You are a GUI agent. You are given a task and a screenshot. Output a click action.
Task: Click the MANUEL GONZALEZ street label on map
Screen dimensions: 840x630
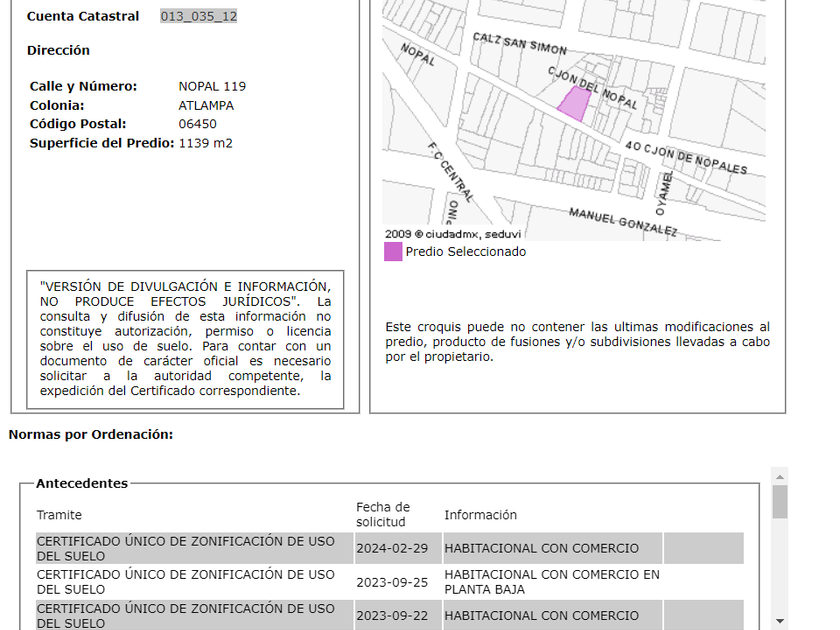point(622,222)
